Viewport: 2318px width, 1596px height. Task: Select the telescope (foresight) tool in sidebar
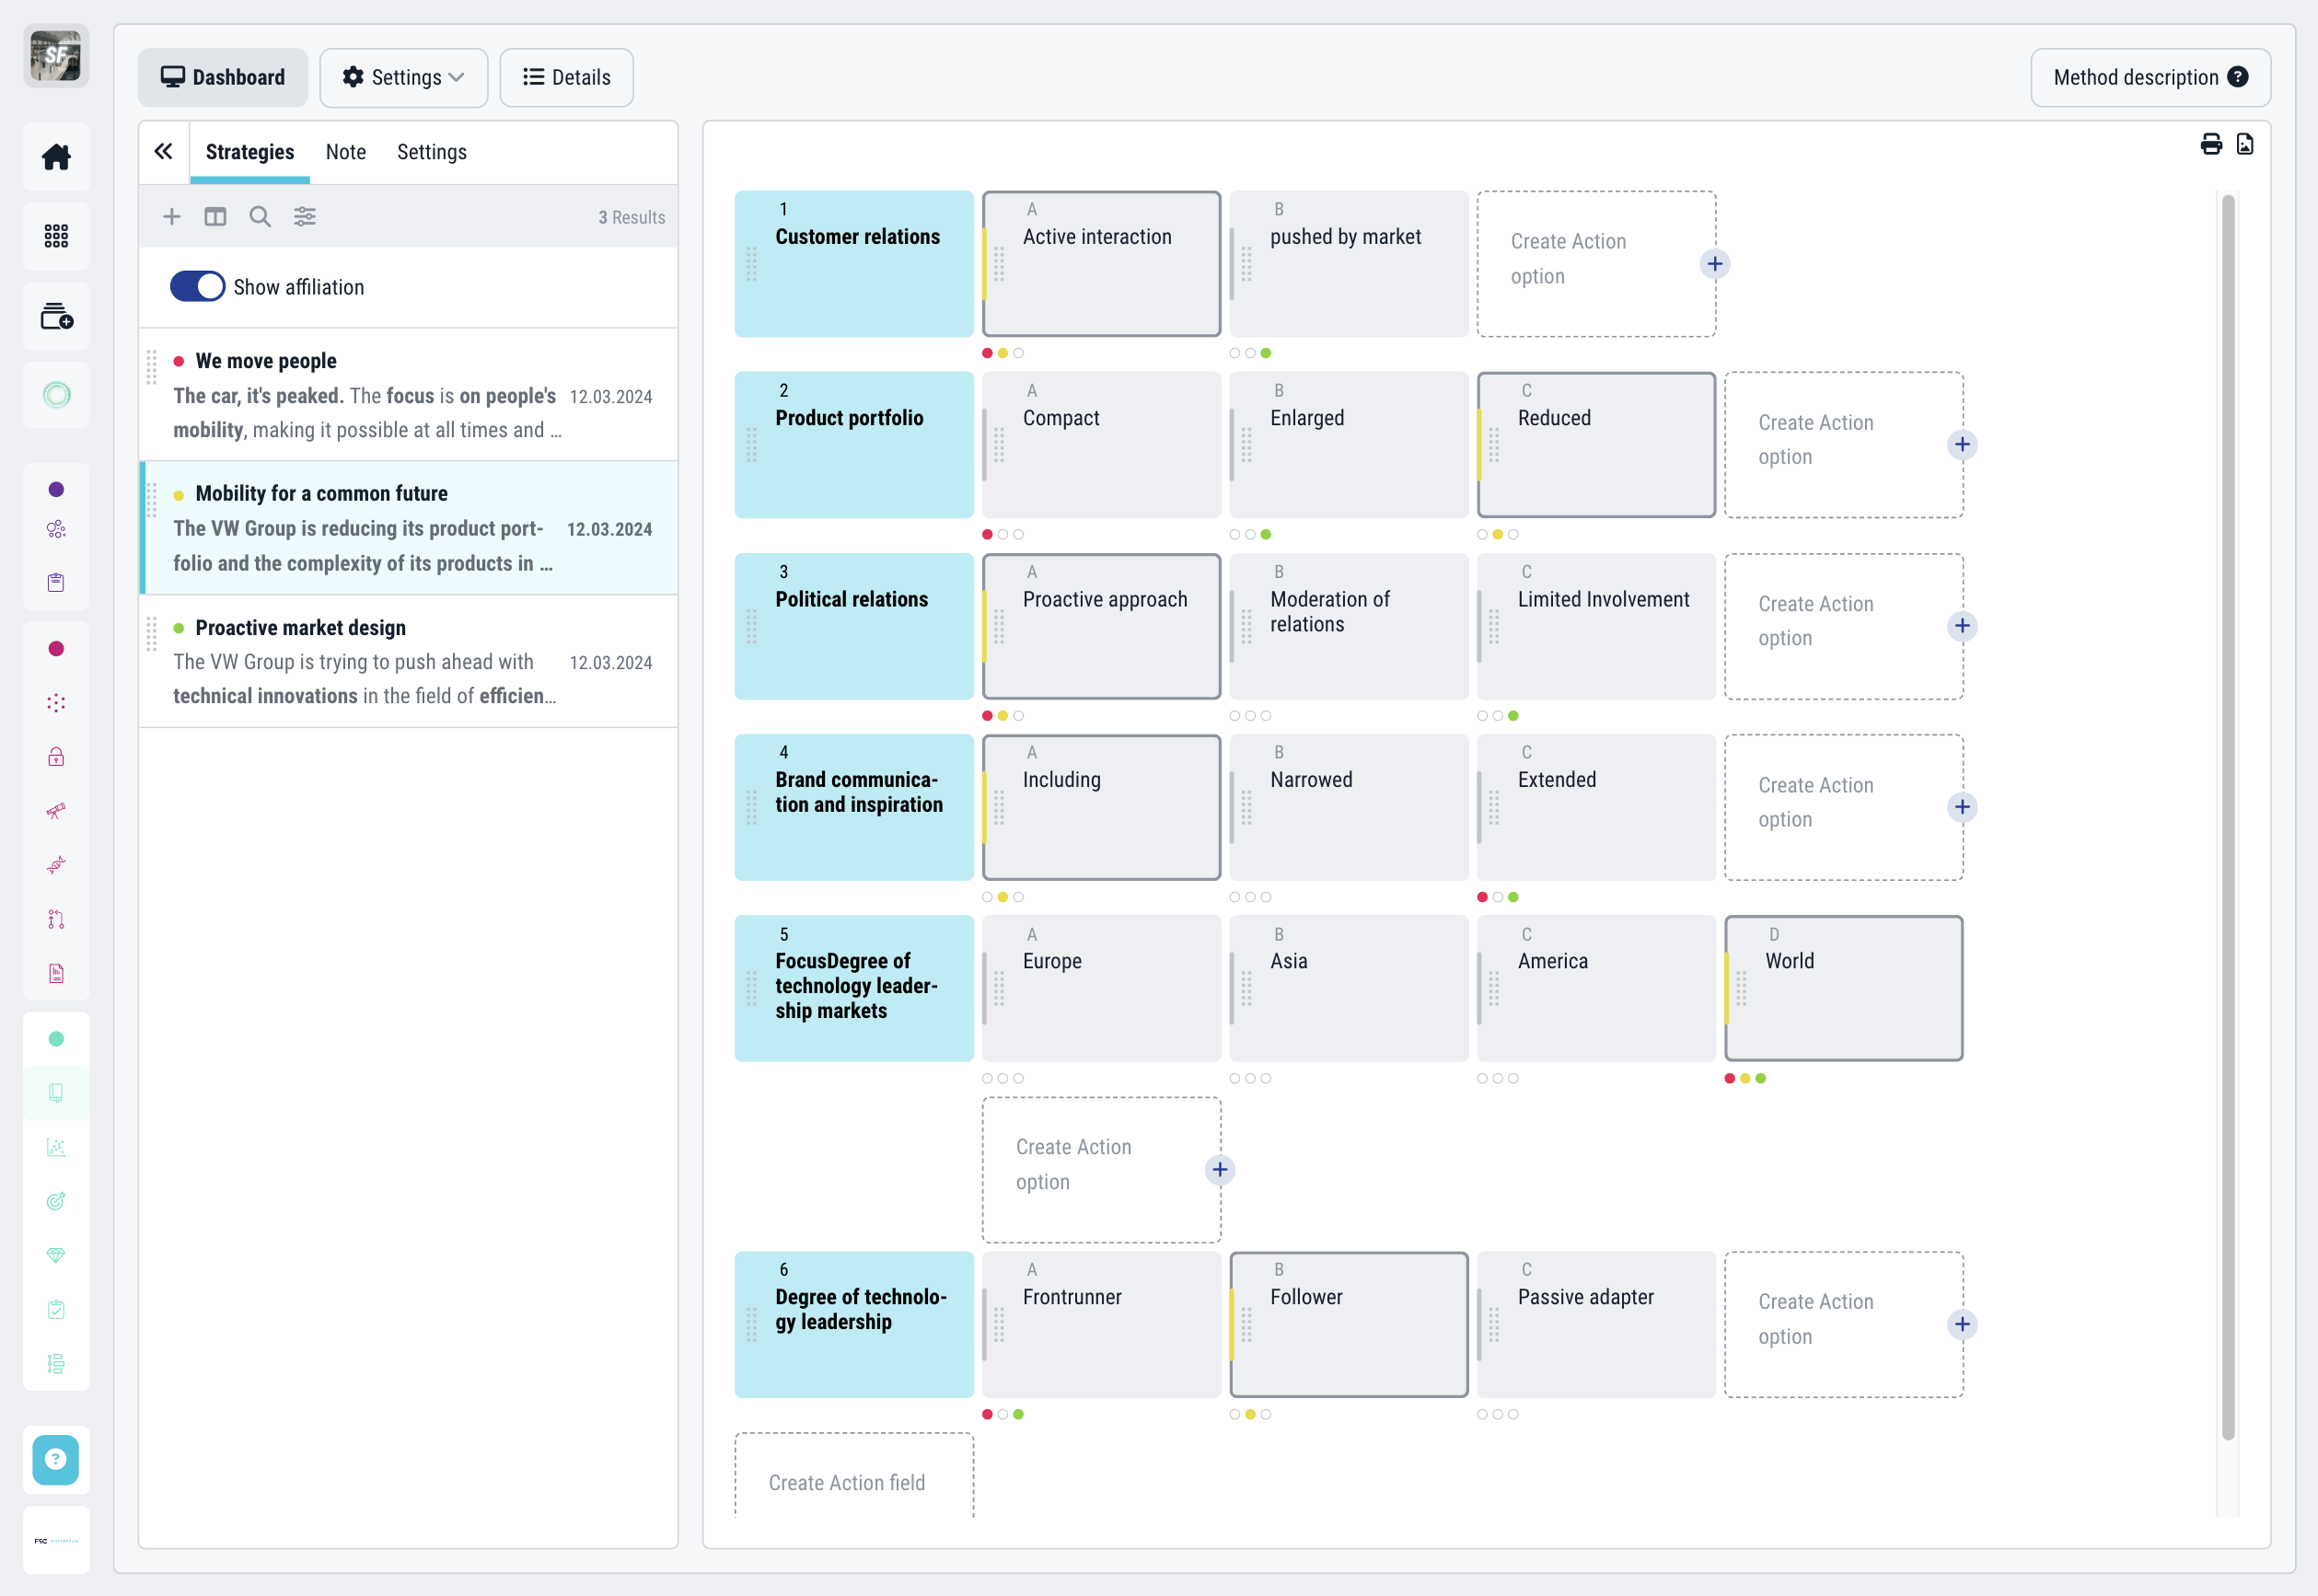pyautogui.click(x=56, y=810)
